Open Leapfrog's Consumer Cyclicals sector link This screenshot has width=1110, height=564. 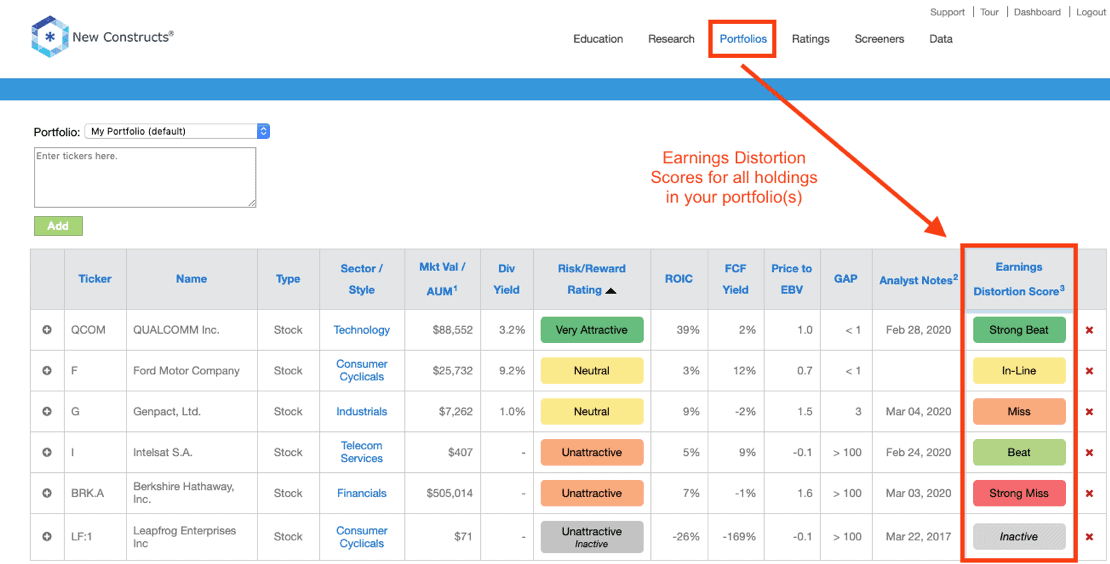[362, 537]
